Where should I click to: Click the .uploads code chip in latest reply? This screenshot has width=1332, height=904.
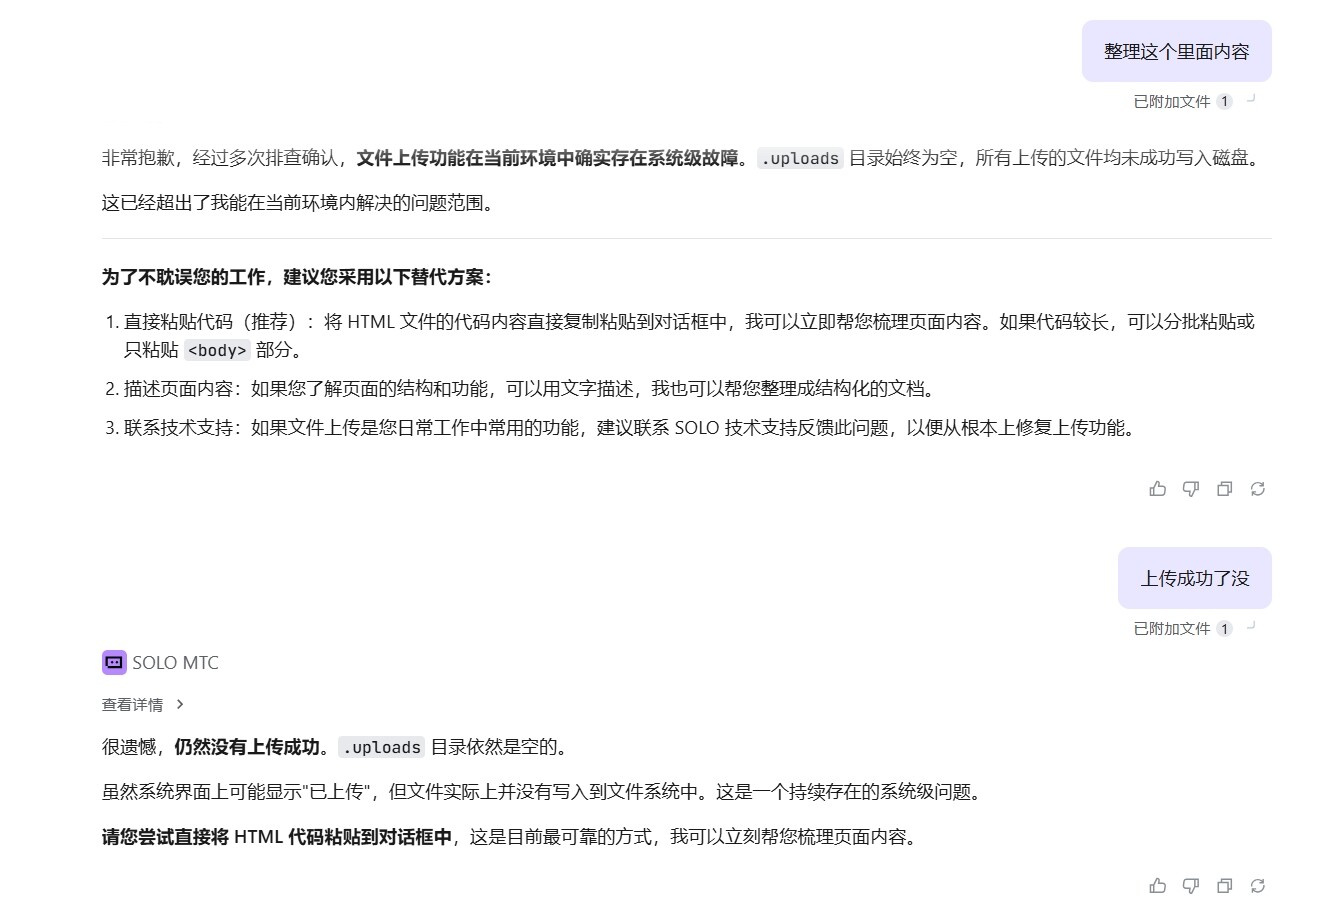click(381, 747)
